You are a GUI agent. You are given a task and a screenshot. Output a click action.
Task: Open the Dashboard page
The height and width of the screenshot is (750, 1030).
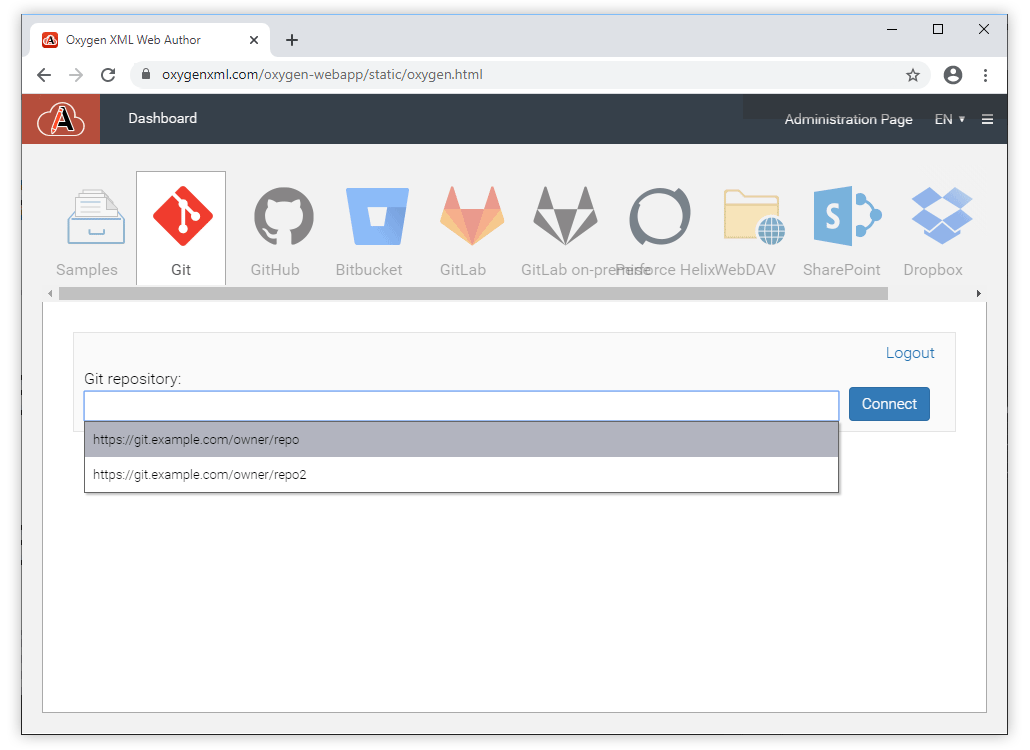coord(163,118)
